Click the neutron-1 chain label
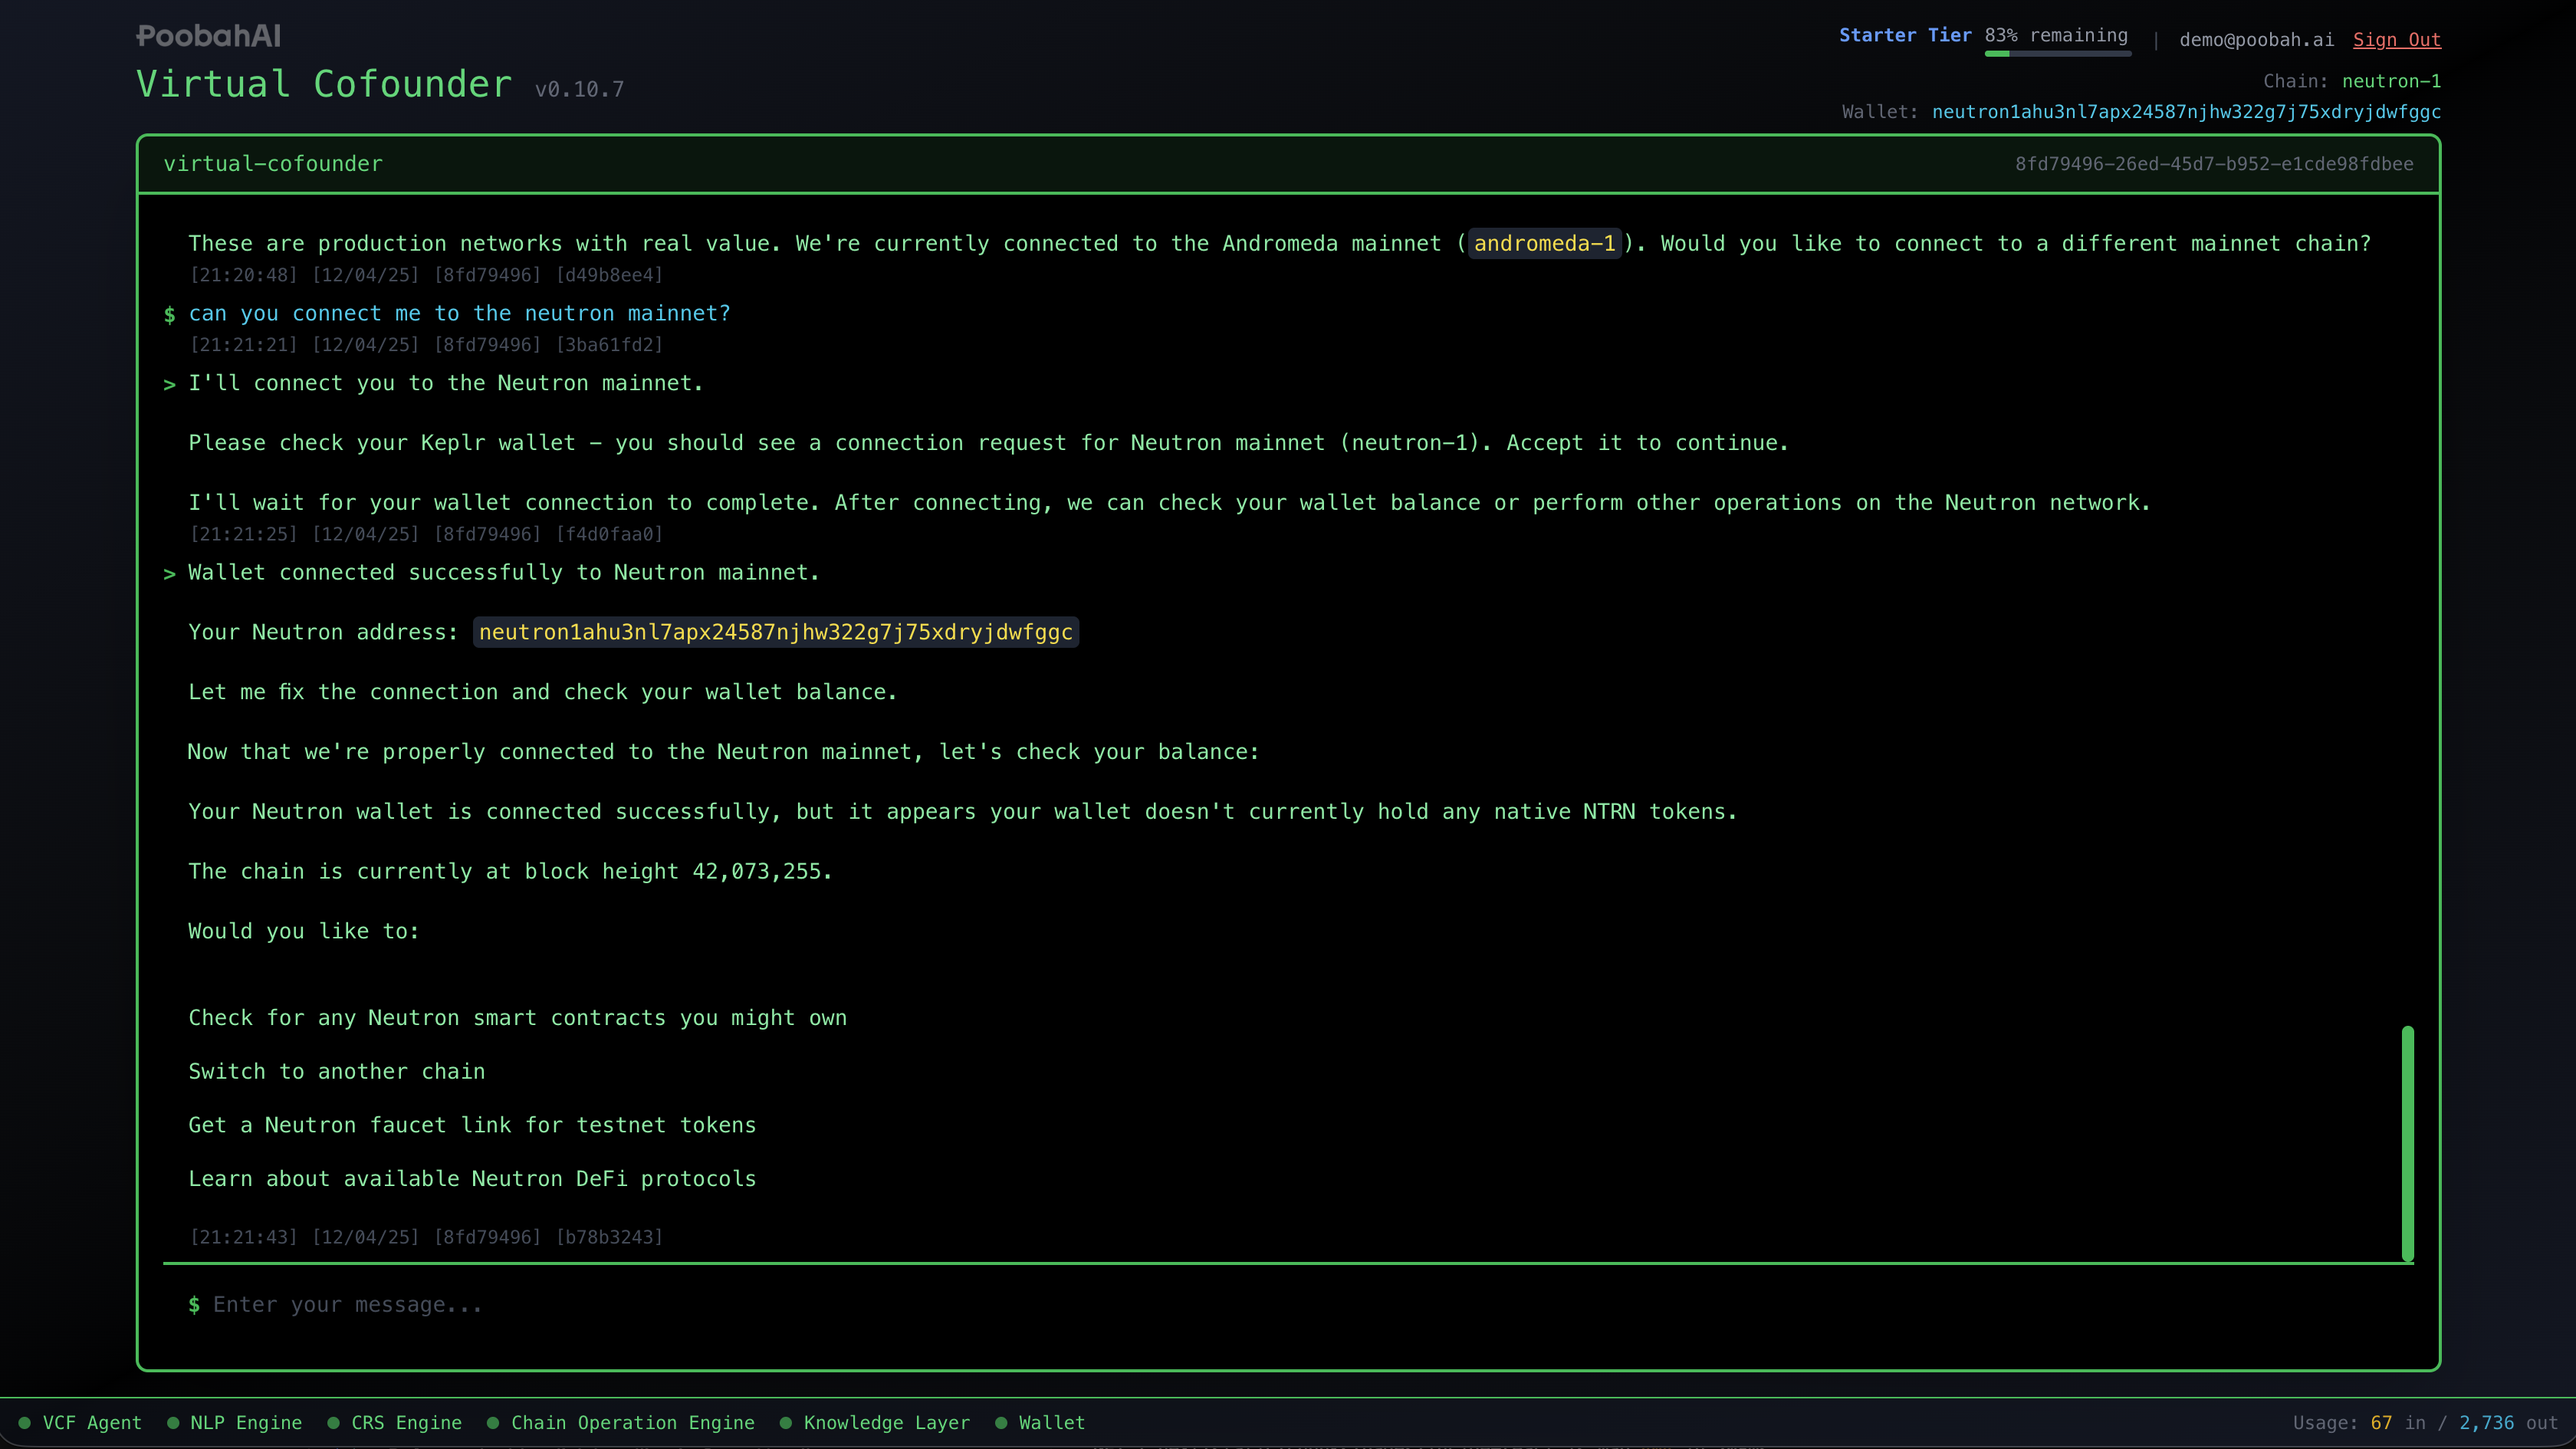 [x=2391, y=81]
